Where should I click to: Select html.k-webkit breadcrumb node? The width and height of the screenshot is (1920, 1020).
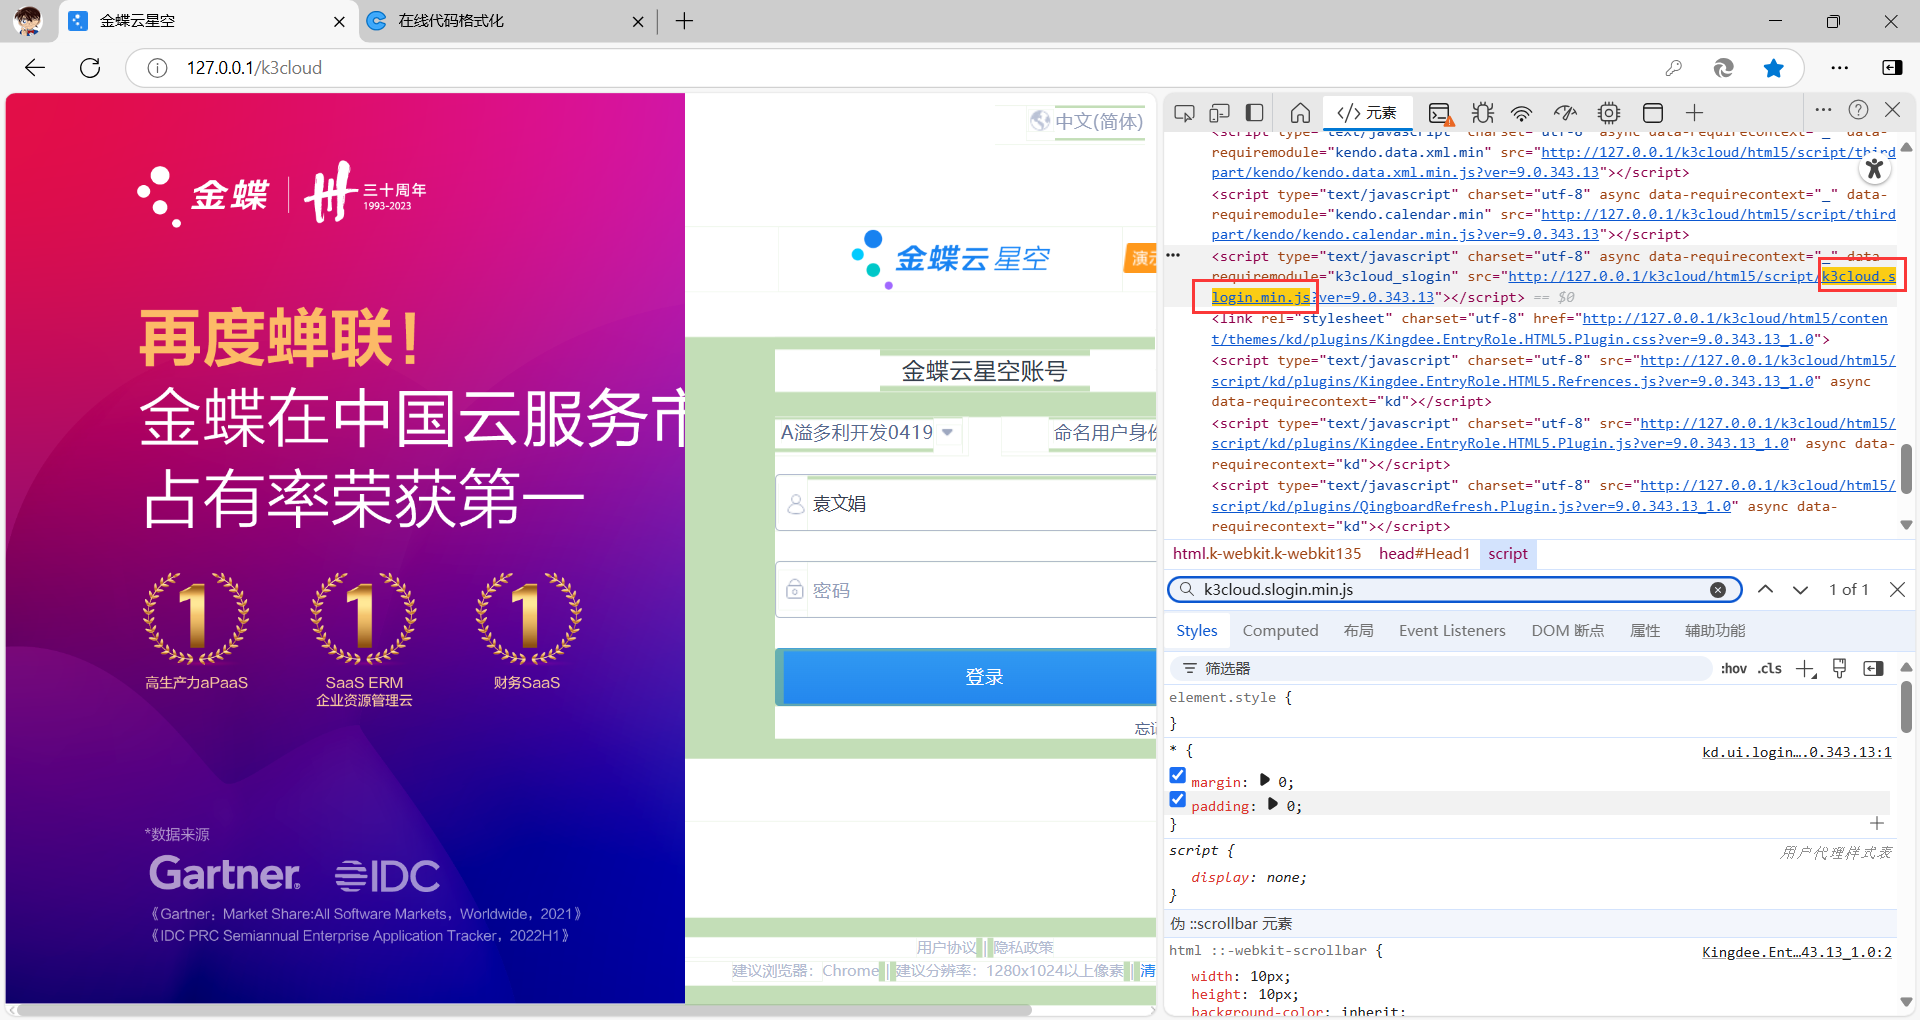[x=1267, y=554]
